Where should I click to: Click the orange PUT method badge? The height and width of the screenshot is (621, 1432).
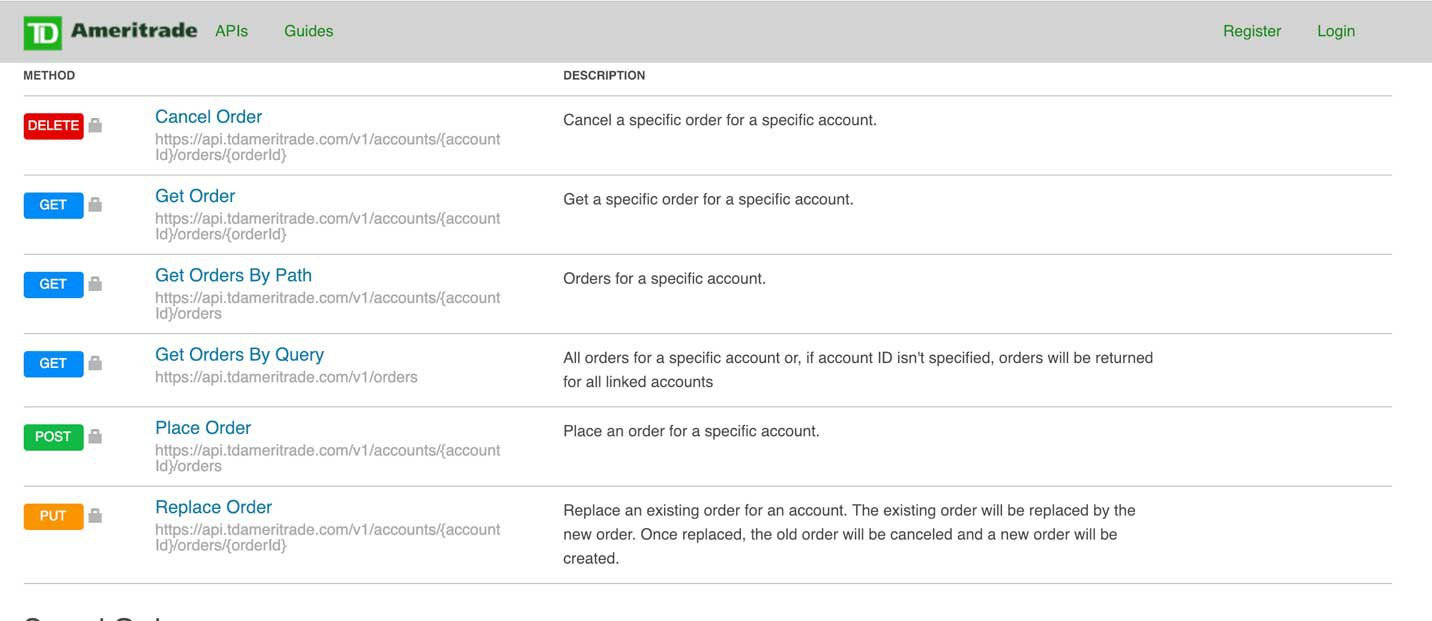point(53,516)
